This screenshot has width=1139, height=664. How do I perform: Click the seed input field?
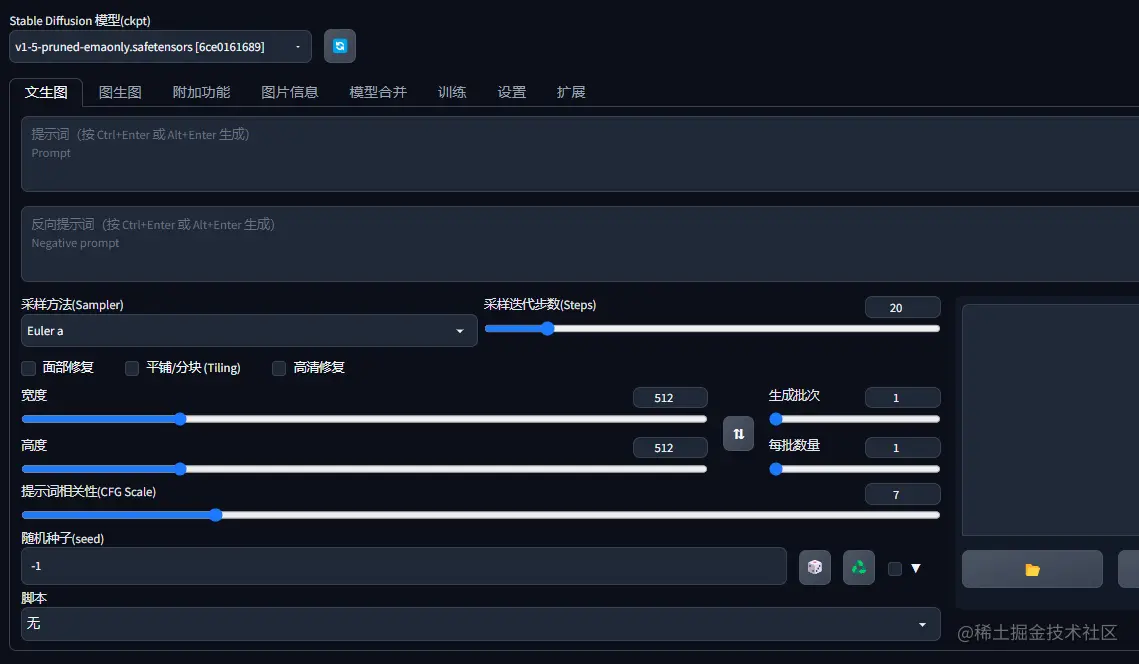(404, 566)
